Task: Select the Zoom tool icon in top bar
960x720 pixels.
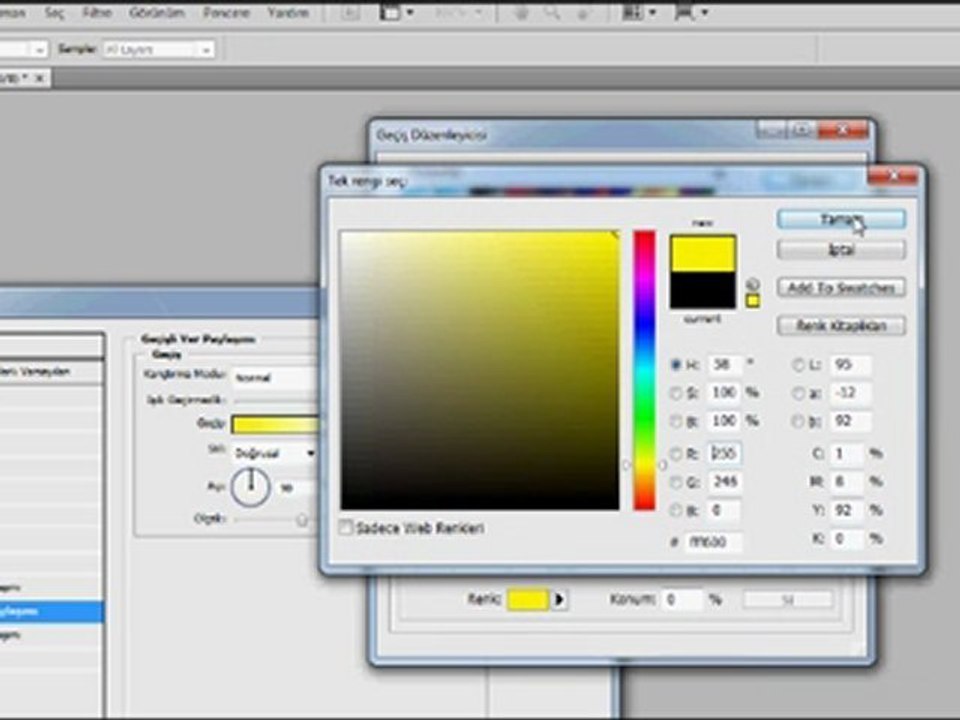Action: (x=552, y=12)
